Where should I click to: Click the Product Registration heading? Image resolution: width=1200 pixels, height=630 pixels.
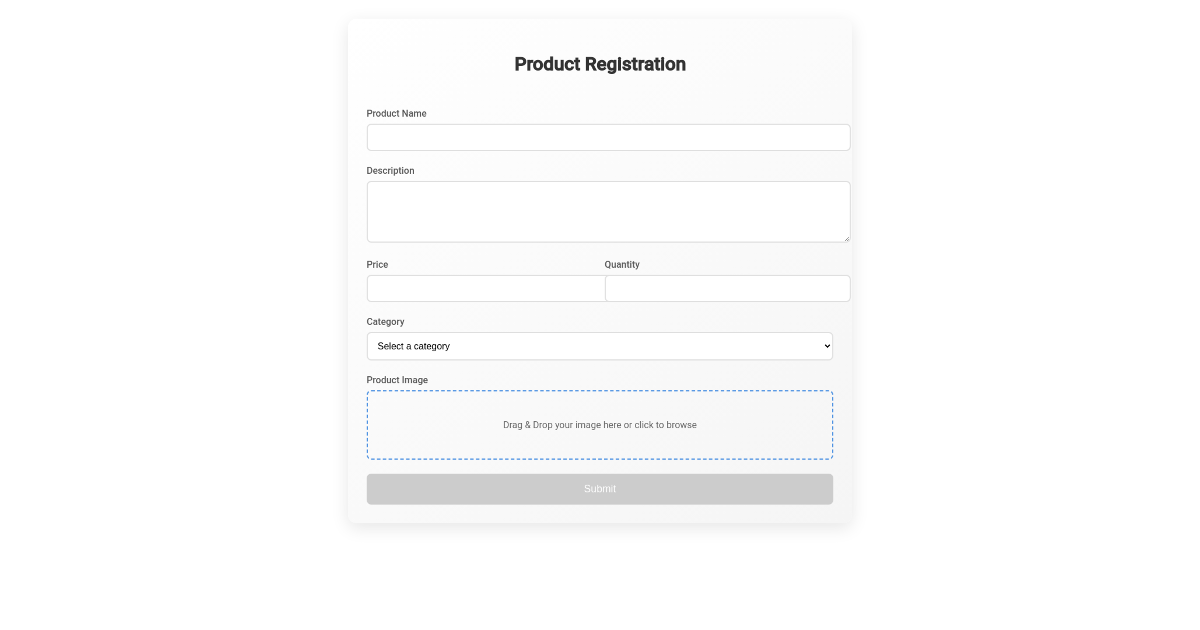[600, 64]
